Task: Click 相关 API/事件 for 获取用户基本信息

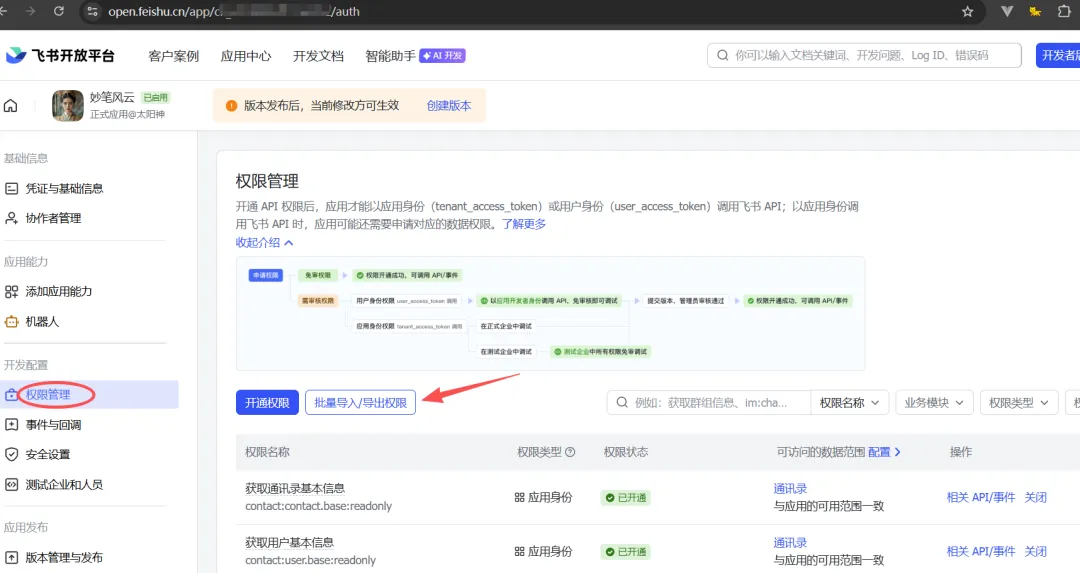Action: [981, 552]
